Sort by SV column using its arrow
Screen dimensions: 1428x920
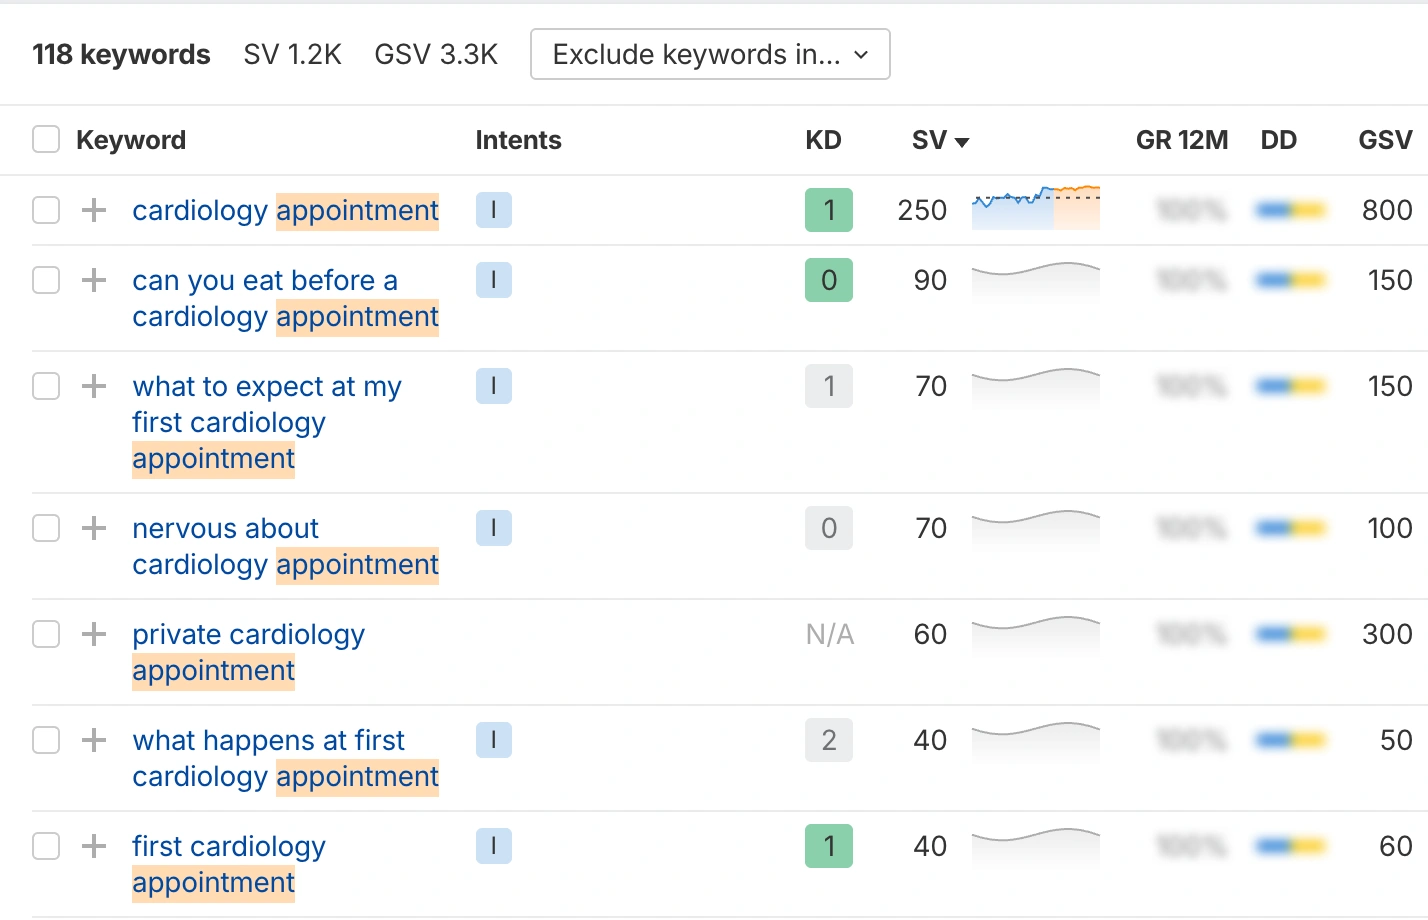click(962, 142)
